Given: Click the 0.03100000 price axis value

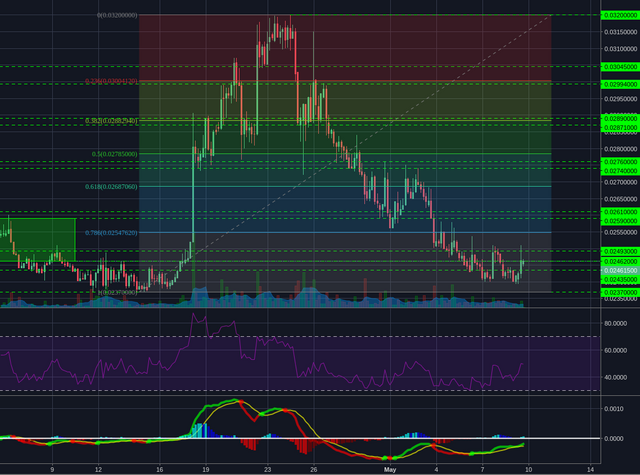Looking at the screenshot, I should click(620, 49).
